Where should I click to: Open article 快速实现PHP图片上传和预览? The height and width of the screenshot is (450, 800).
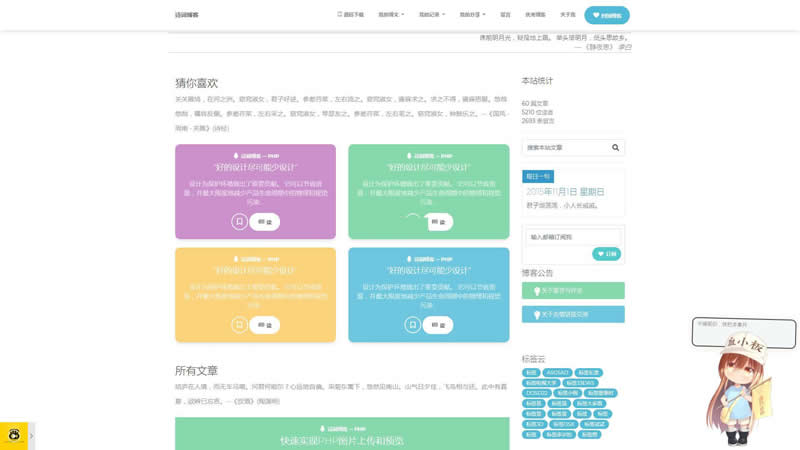tap(342, 441)
